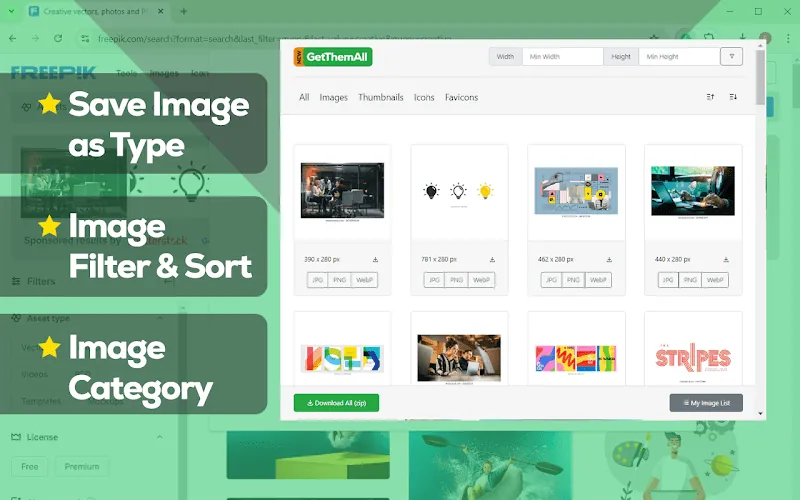Save the 390 x 280 image as PNG
800x500 pixels.
pos(339,280)
